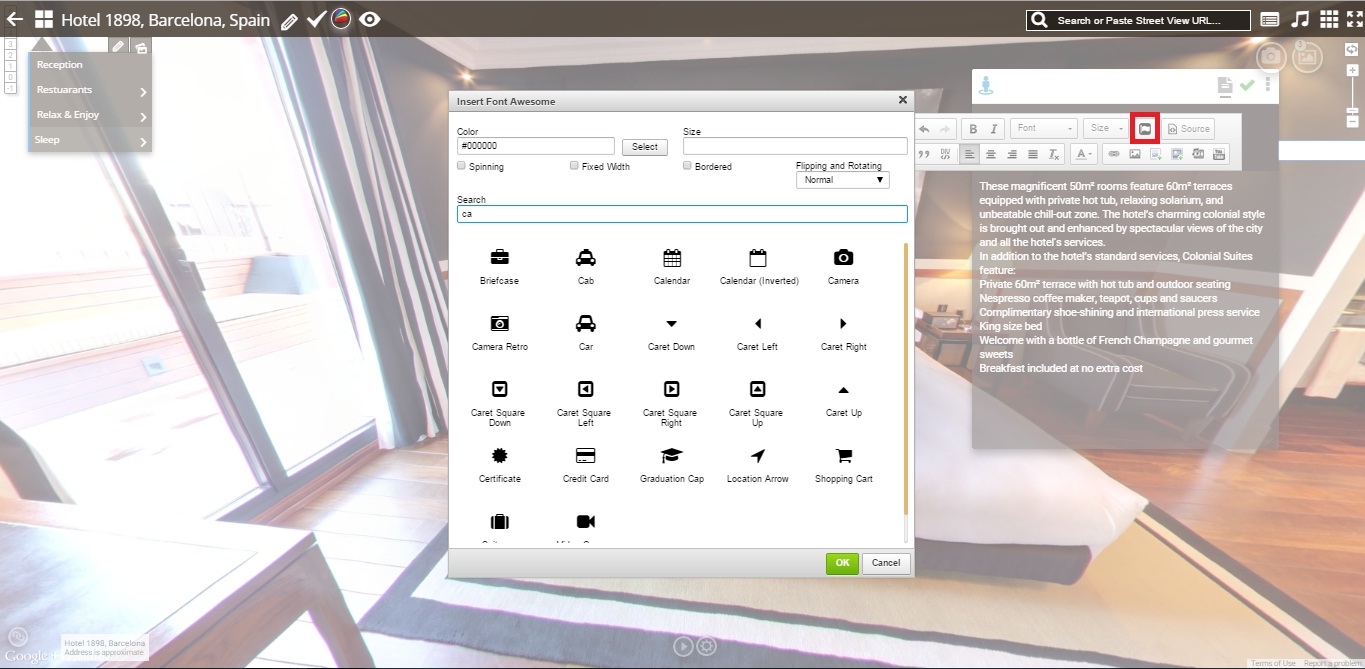Go back with the left arrow icon
This screenshot has width=1365, height=669.
(14, 19)
